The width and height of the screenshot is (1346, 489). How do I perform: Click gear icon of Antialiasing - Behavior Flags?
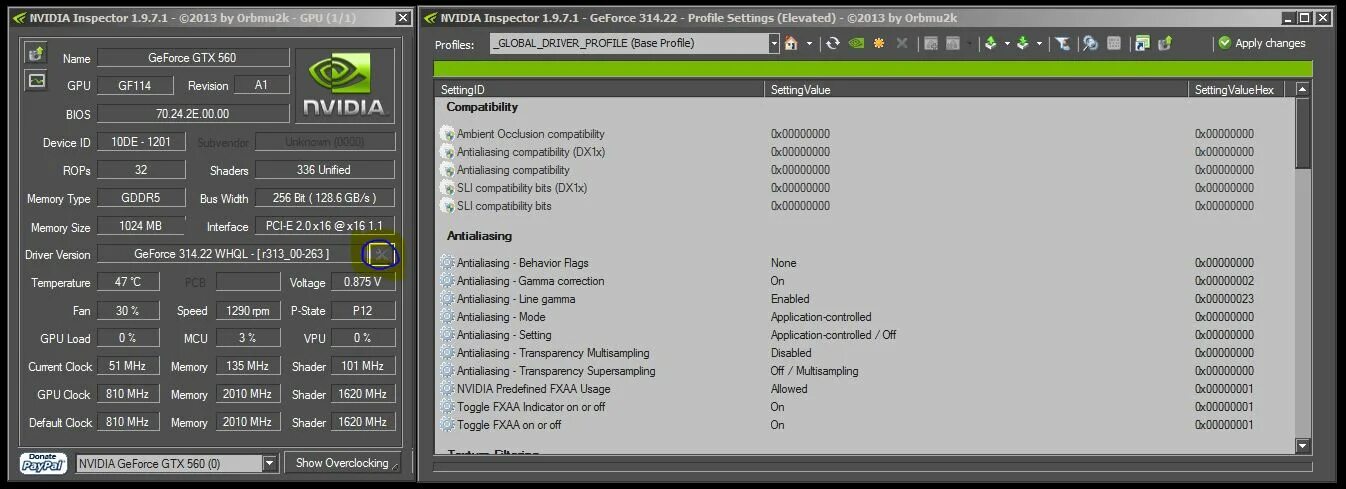(x=447, y=263)
